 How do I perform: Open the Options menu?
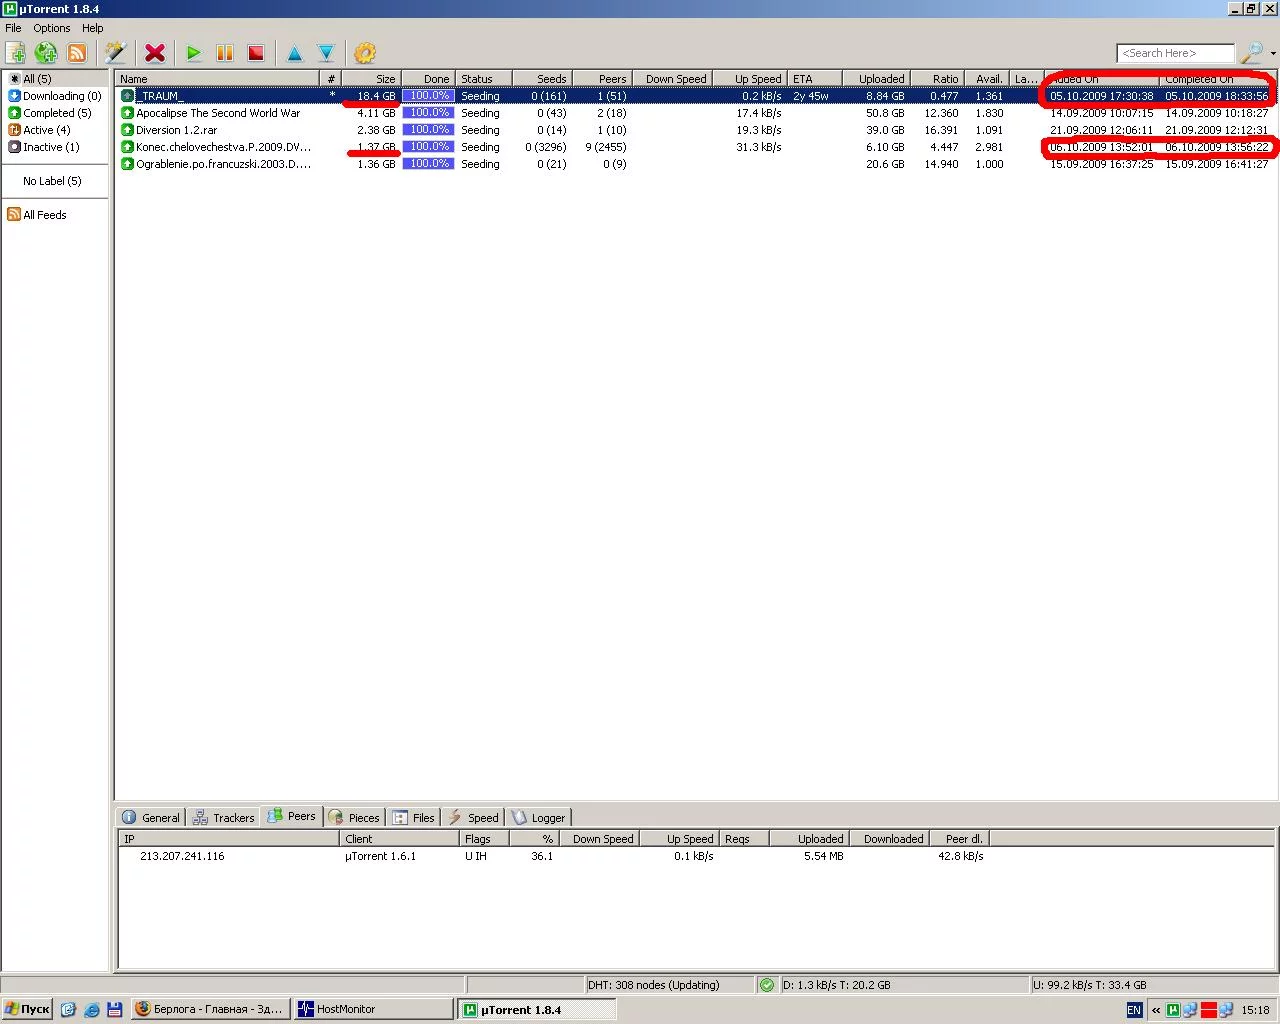[x=52, y=28]
